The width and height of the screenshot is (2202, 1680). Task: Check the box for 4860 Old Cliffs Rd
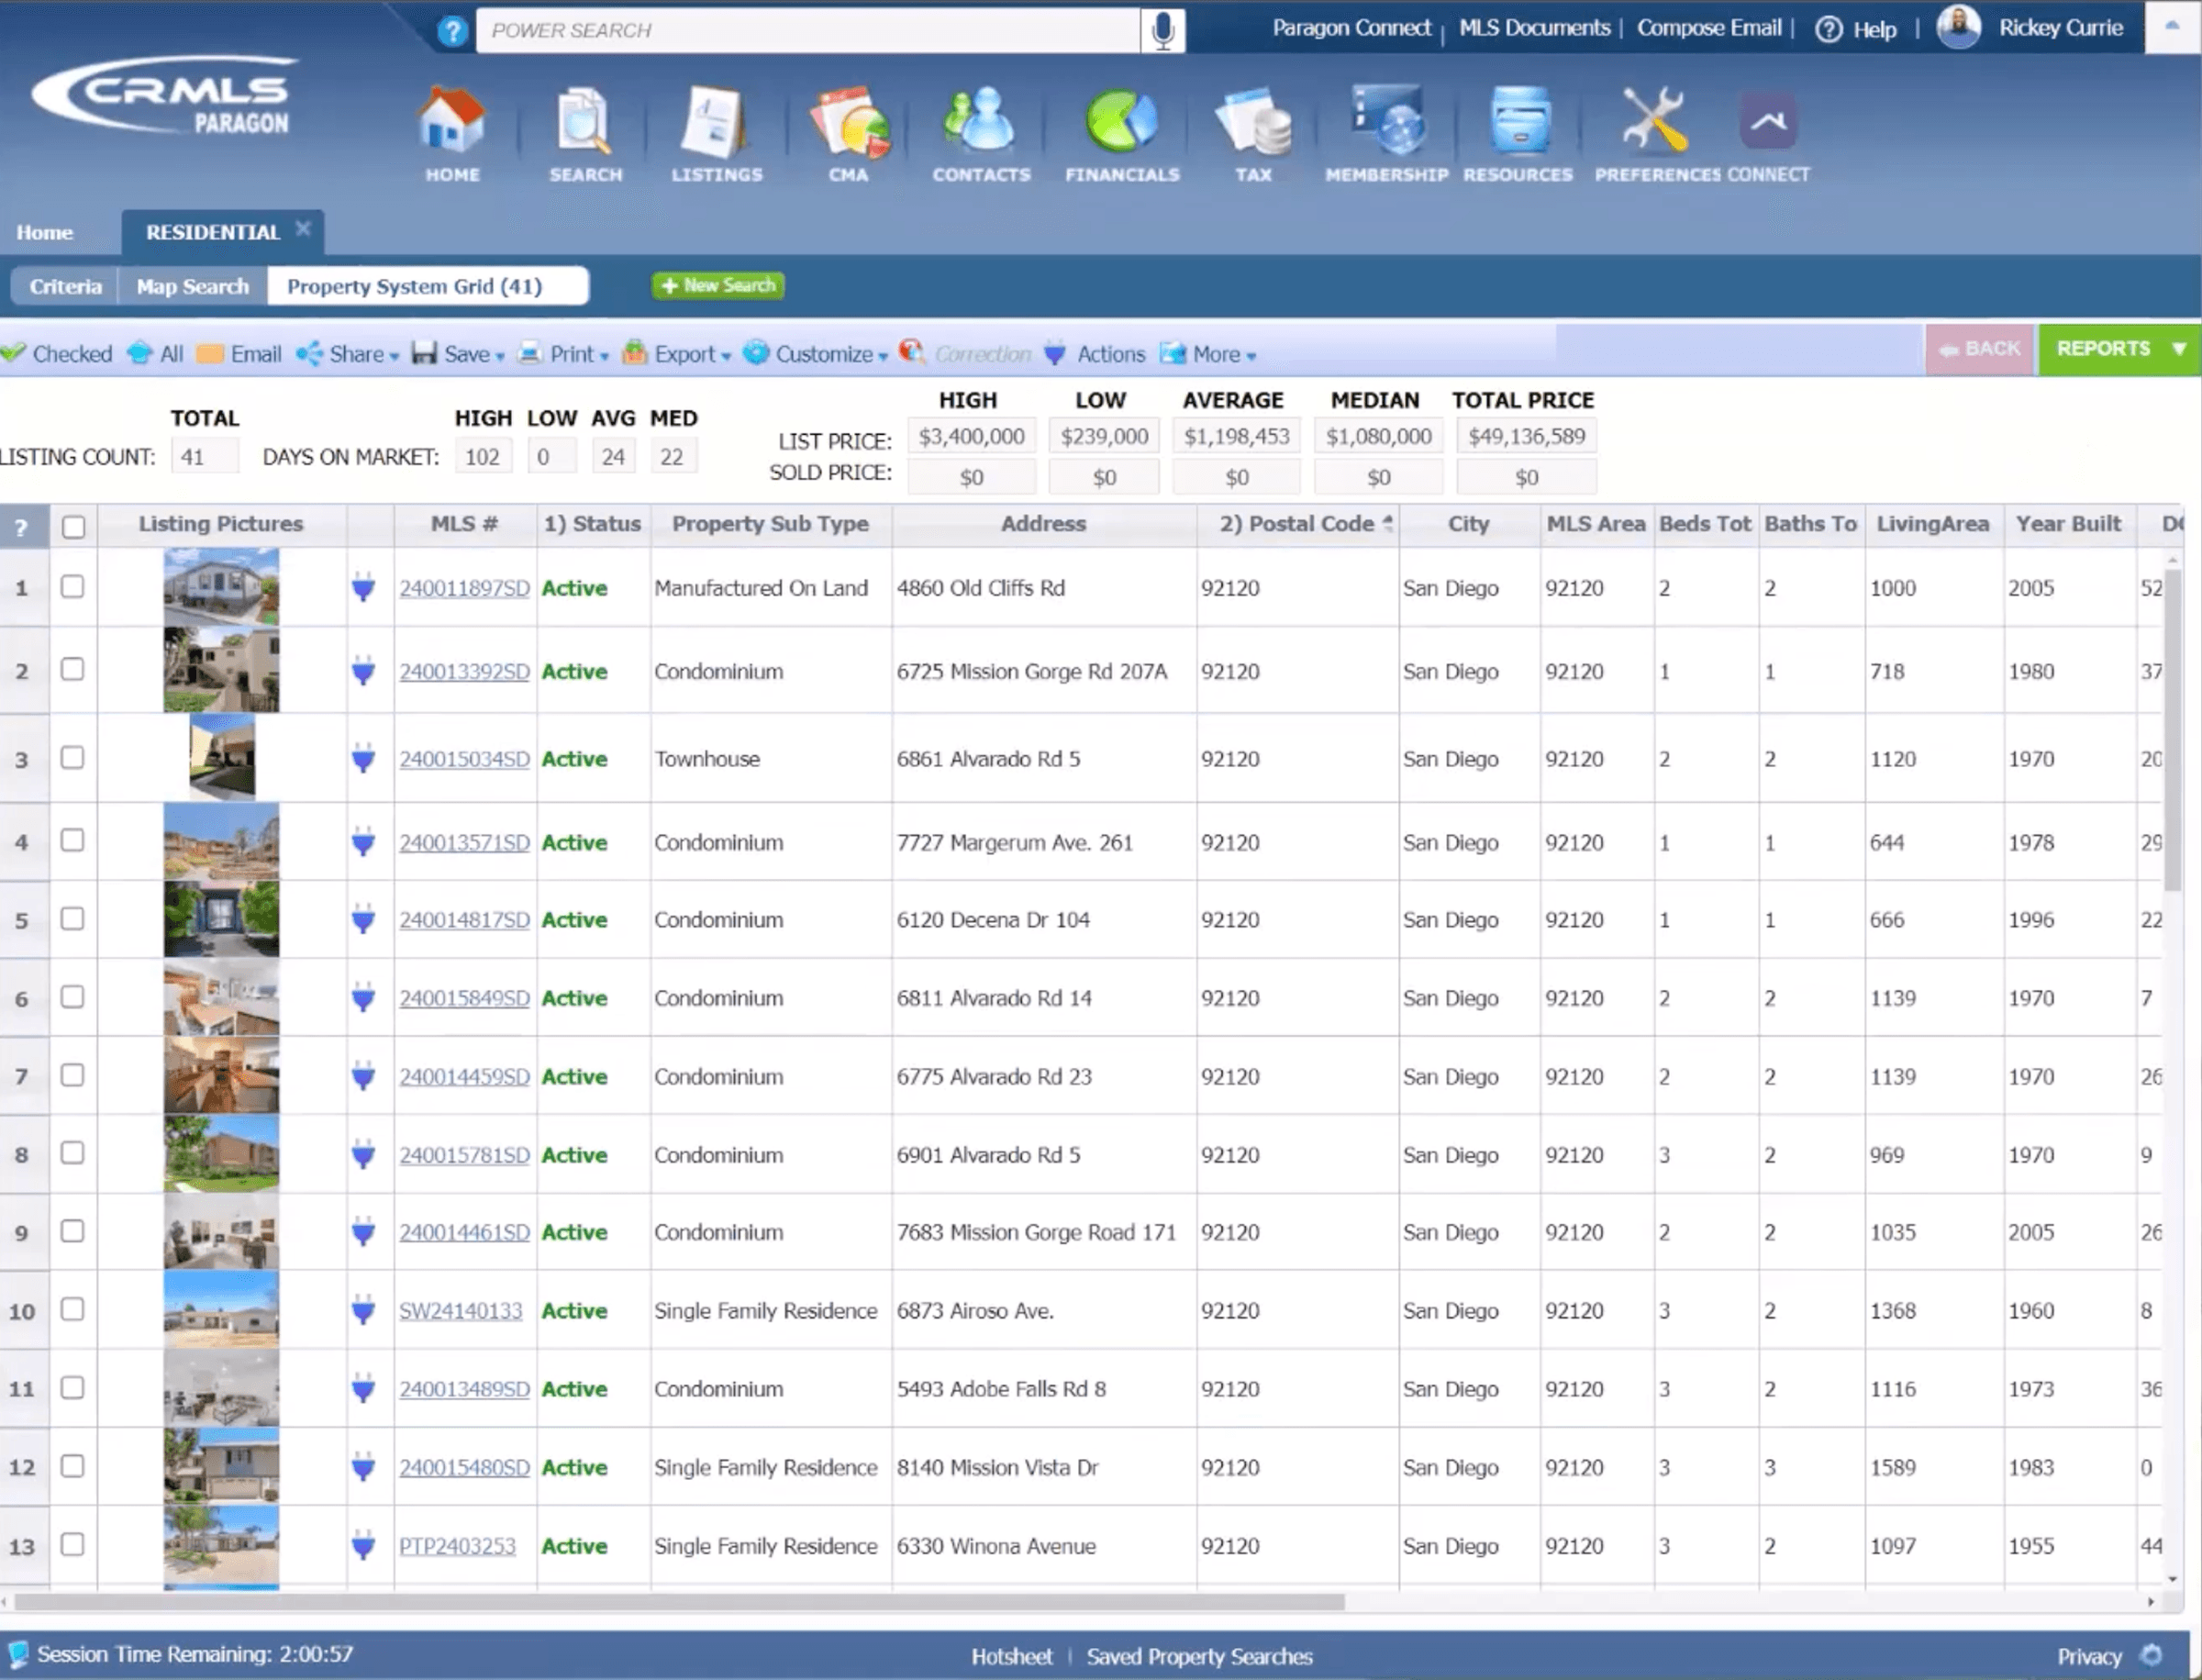click(x=72, y=587)
